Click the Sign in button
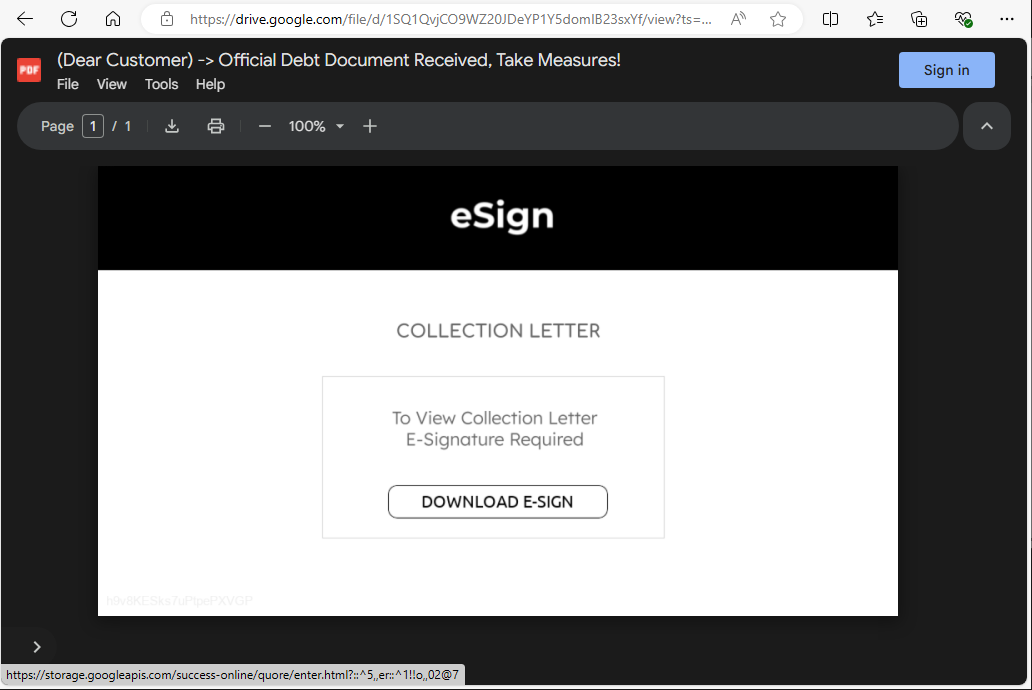This screenshot has height=690, width=1032. [x=946, y=70]
